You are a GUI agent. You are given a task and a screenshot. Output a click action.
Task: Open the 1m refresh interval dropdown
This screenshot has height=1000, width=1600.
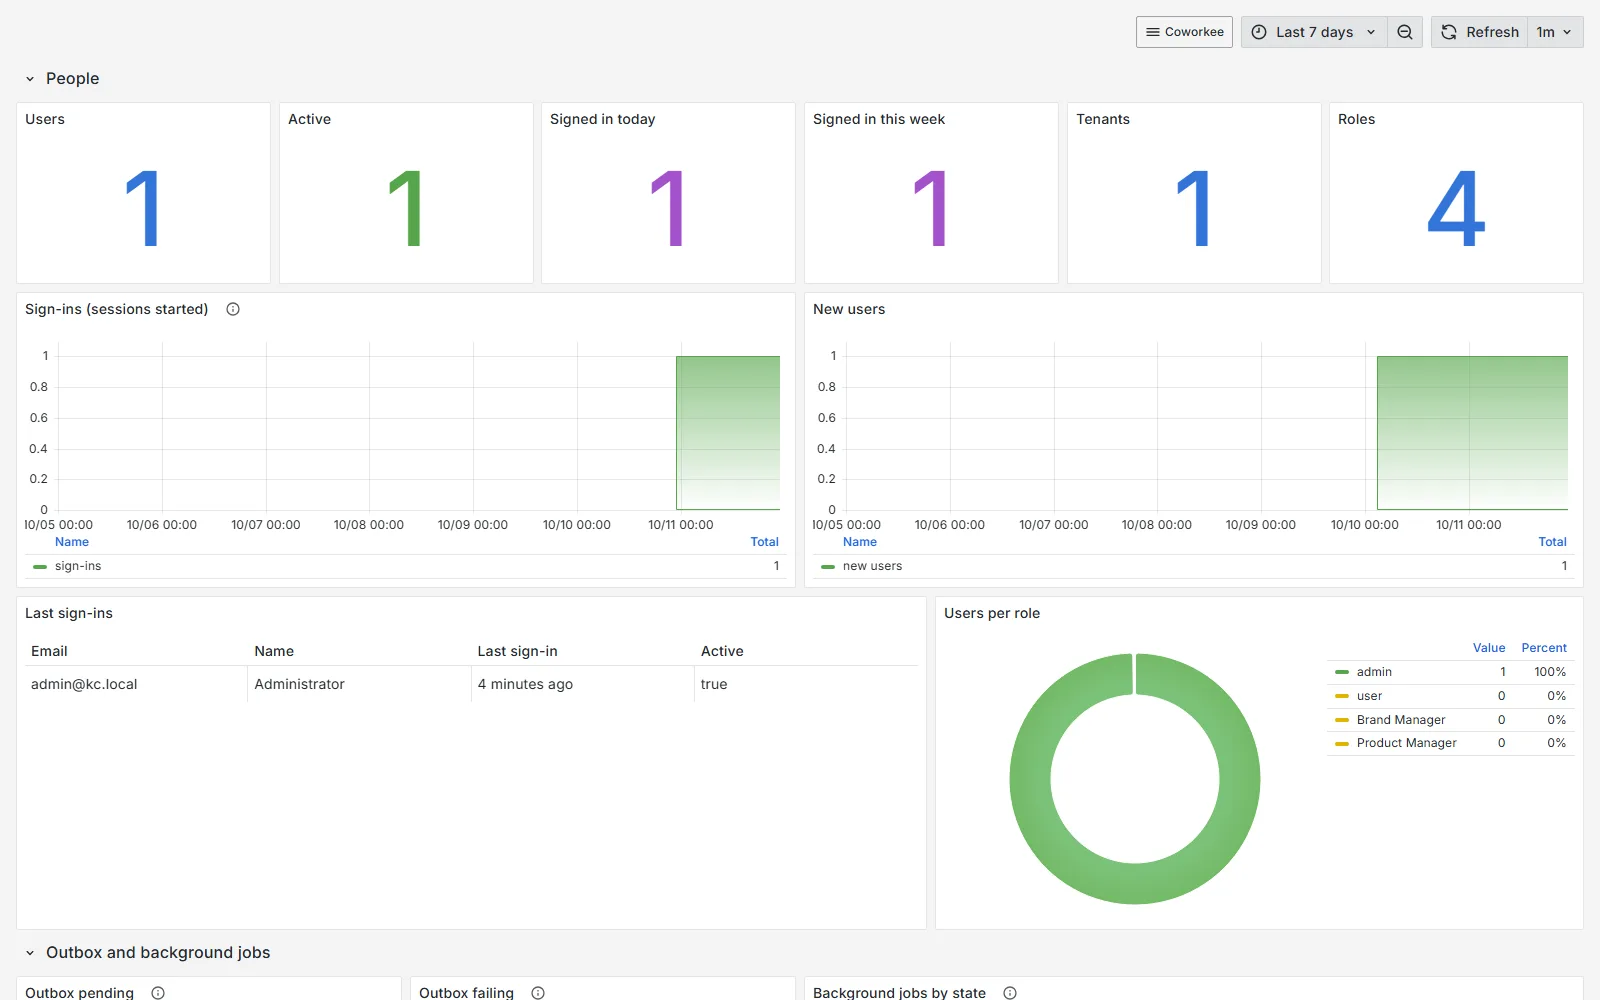1555,32
